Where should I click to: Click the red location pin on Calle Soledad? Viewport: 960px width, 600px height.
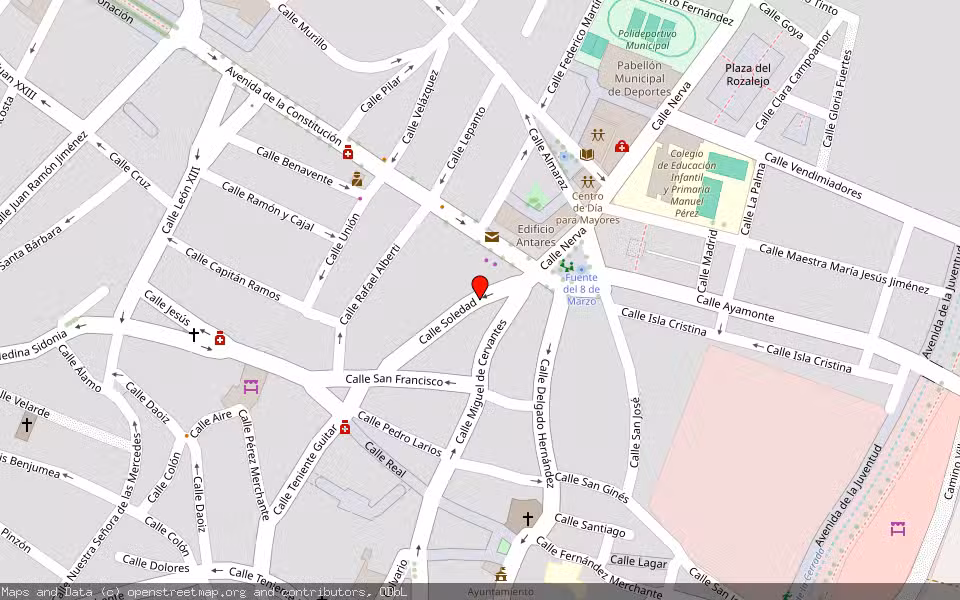(480, 287)
